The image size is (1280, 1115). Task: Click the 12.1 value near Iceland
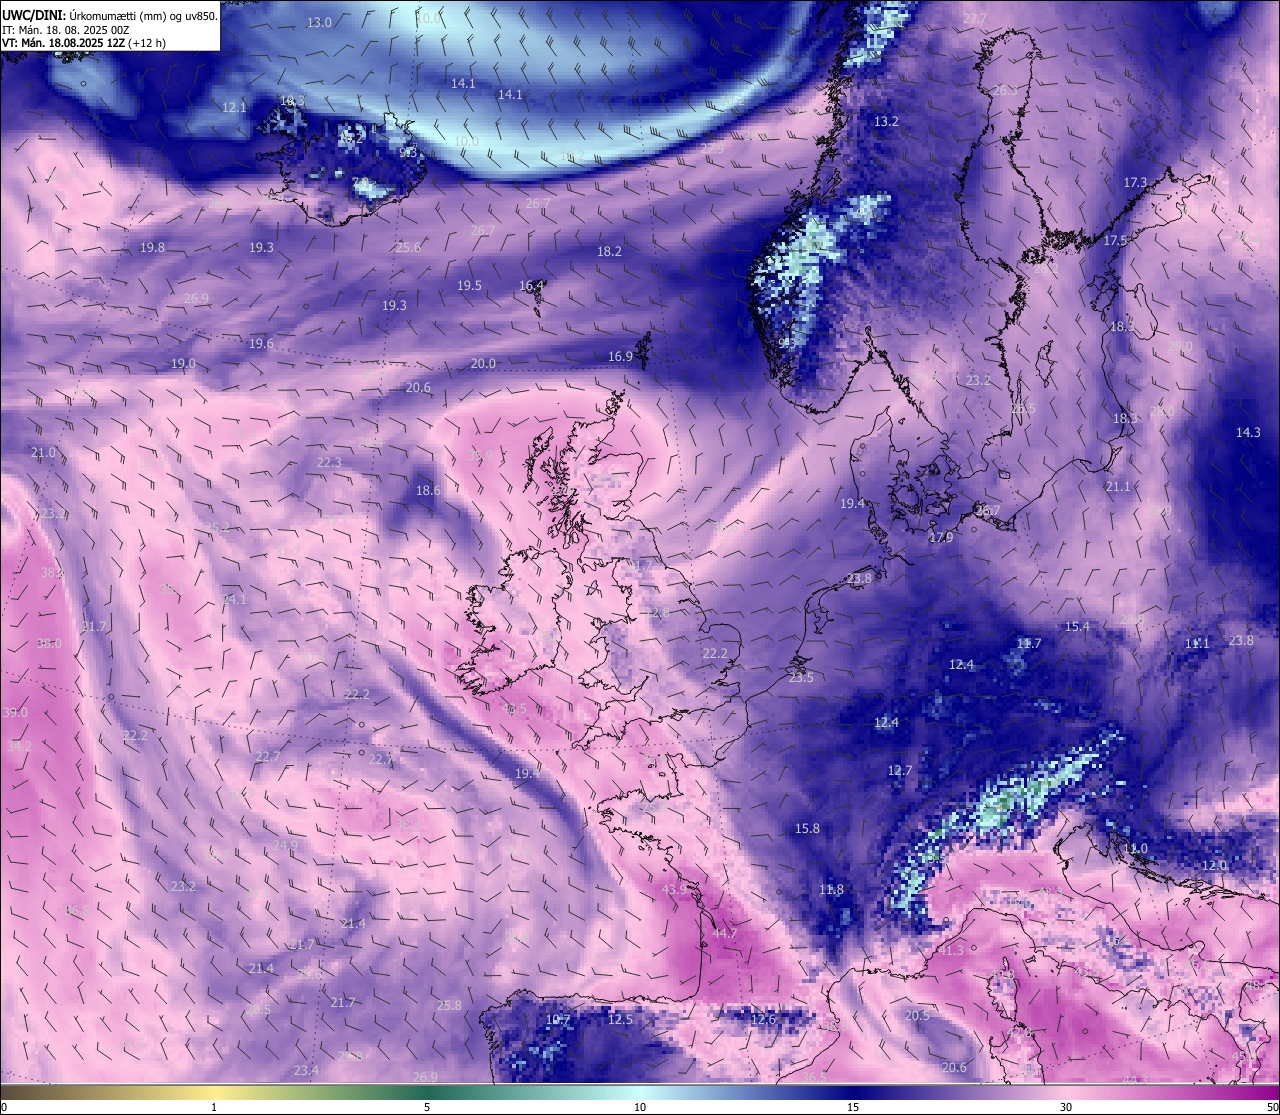tap(234, 107)
